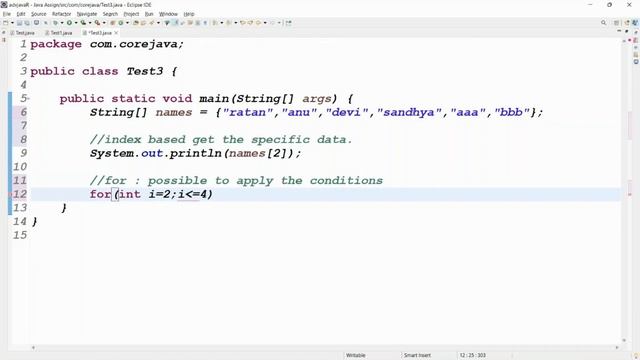Click the vertical scrollbar down arrow

tap(624, 340)
